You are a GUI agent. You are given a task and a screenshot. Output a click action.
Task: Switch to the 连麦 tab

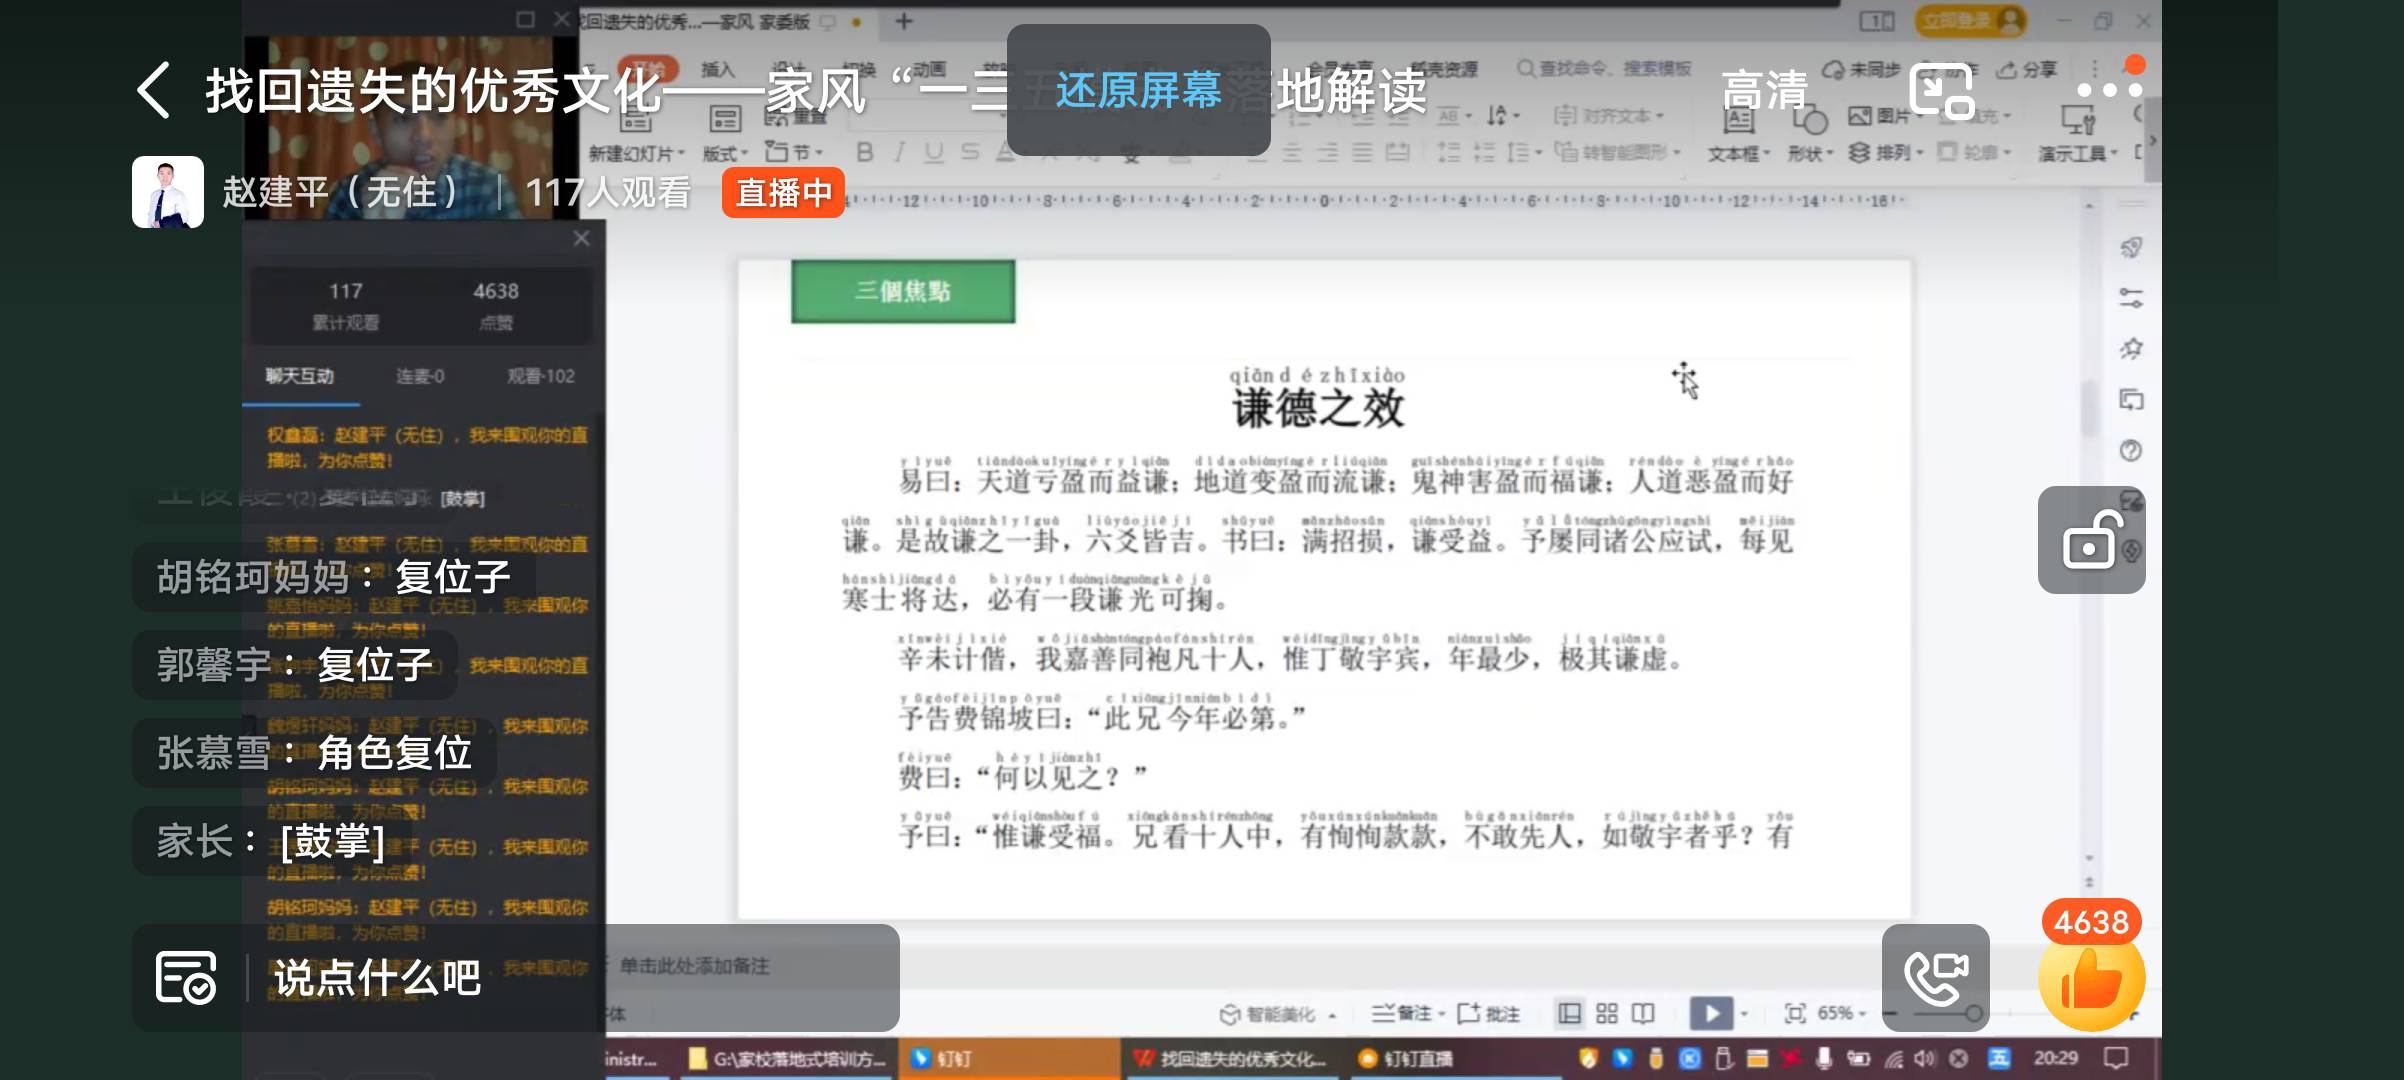[x=420, y=377]
